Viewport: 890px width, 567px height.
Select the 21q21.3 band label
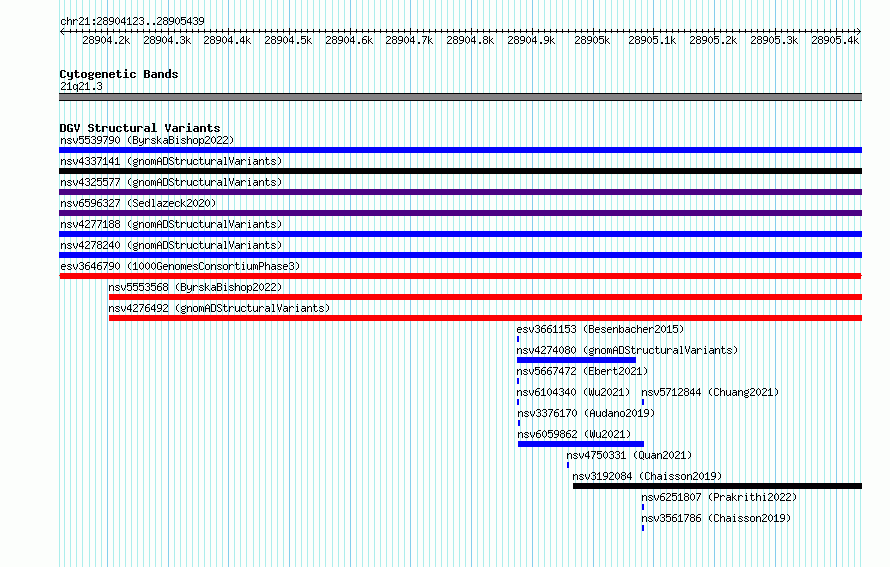[x=81, y=86]
